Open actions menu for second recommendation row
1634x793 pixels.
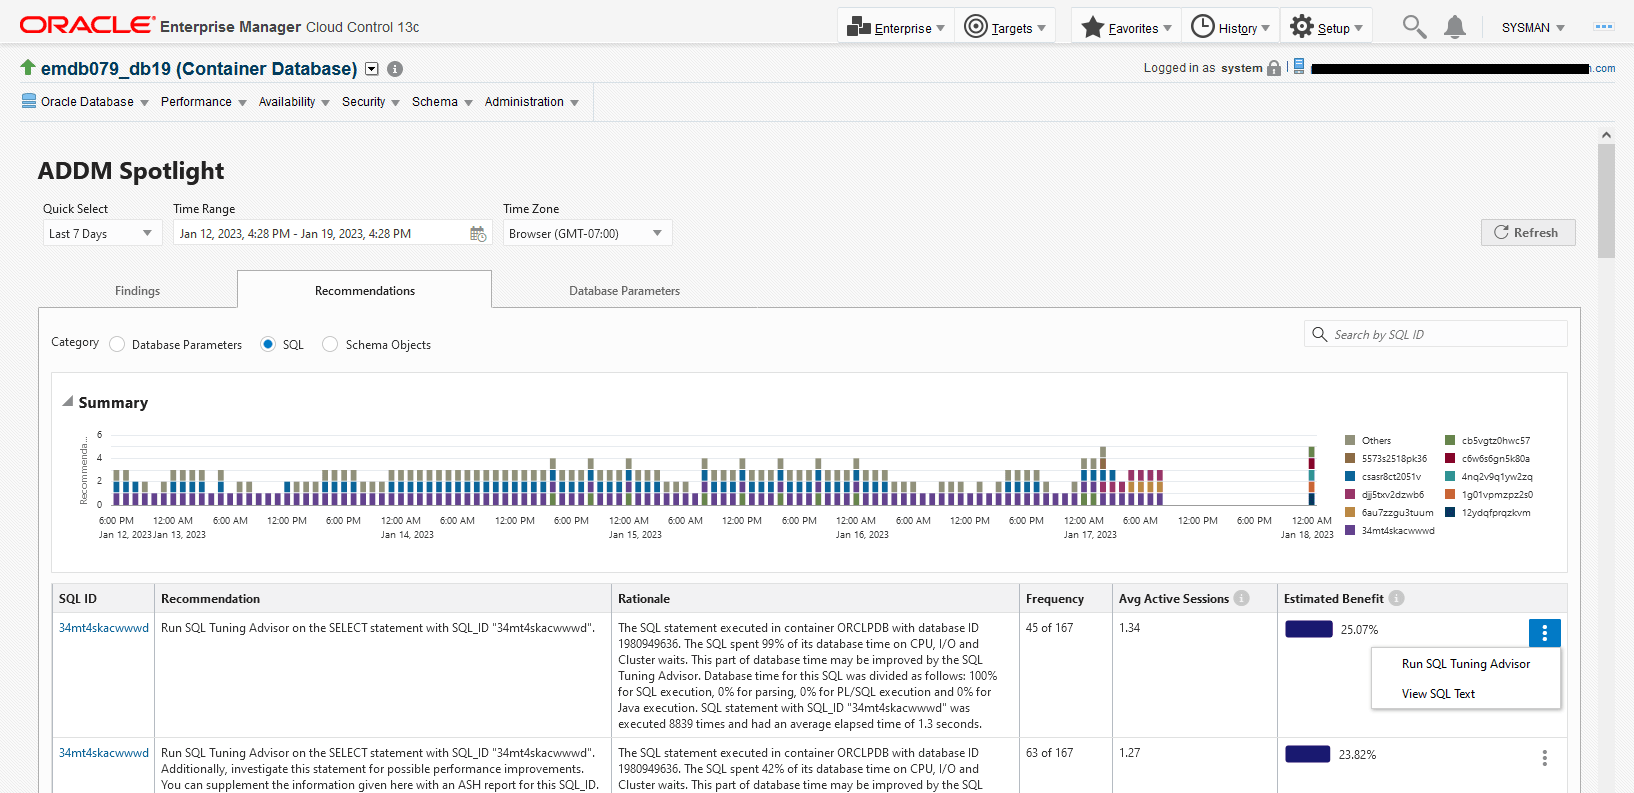tap(1544, 758)
